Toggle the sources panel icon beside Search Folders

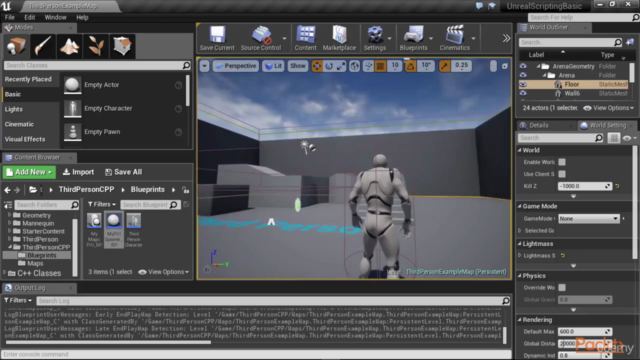point(8,205)
